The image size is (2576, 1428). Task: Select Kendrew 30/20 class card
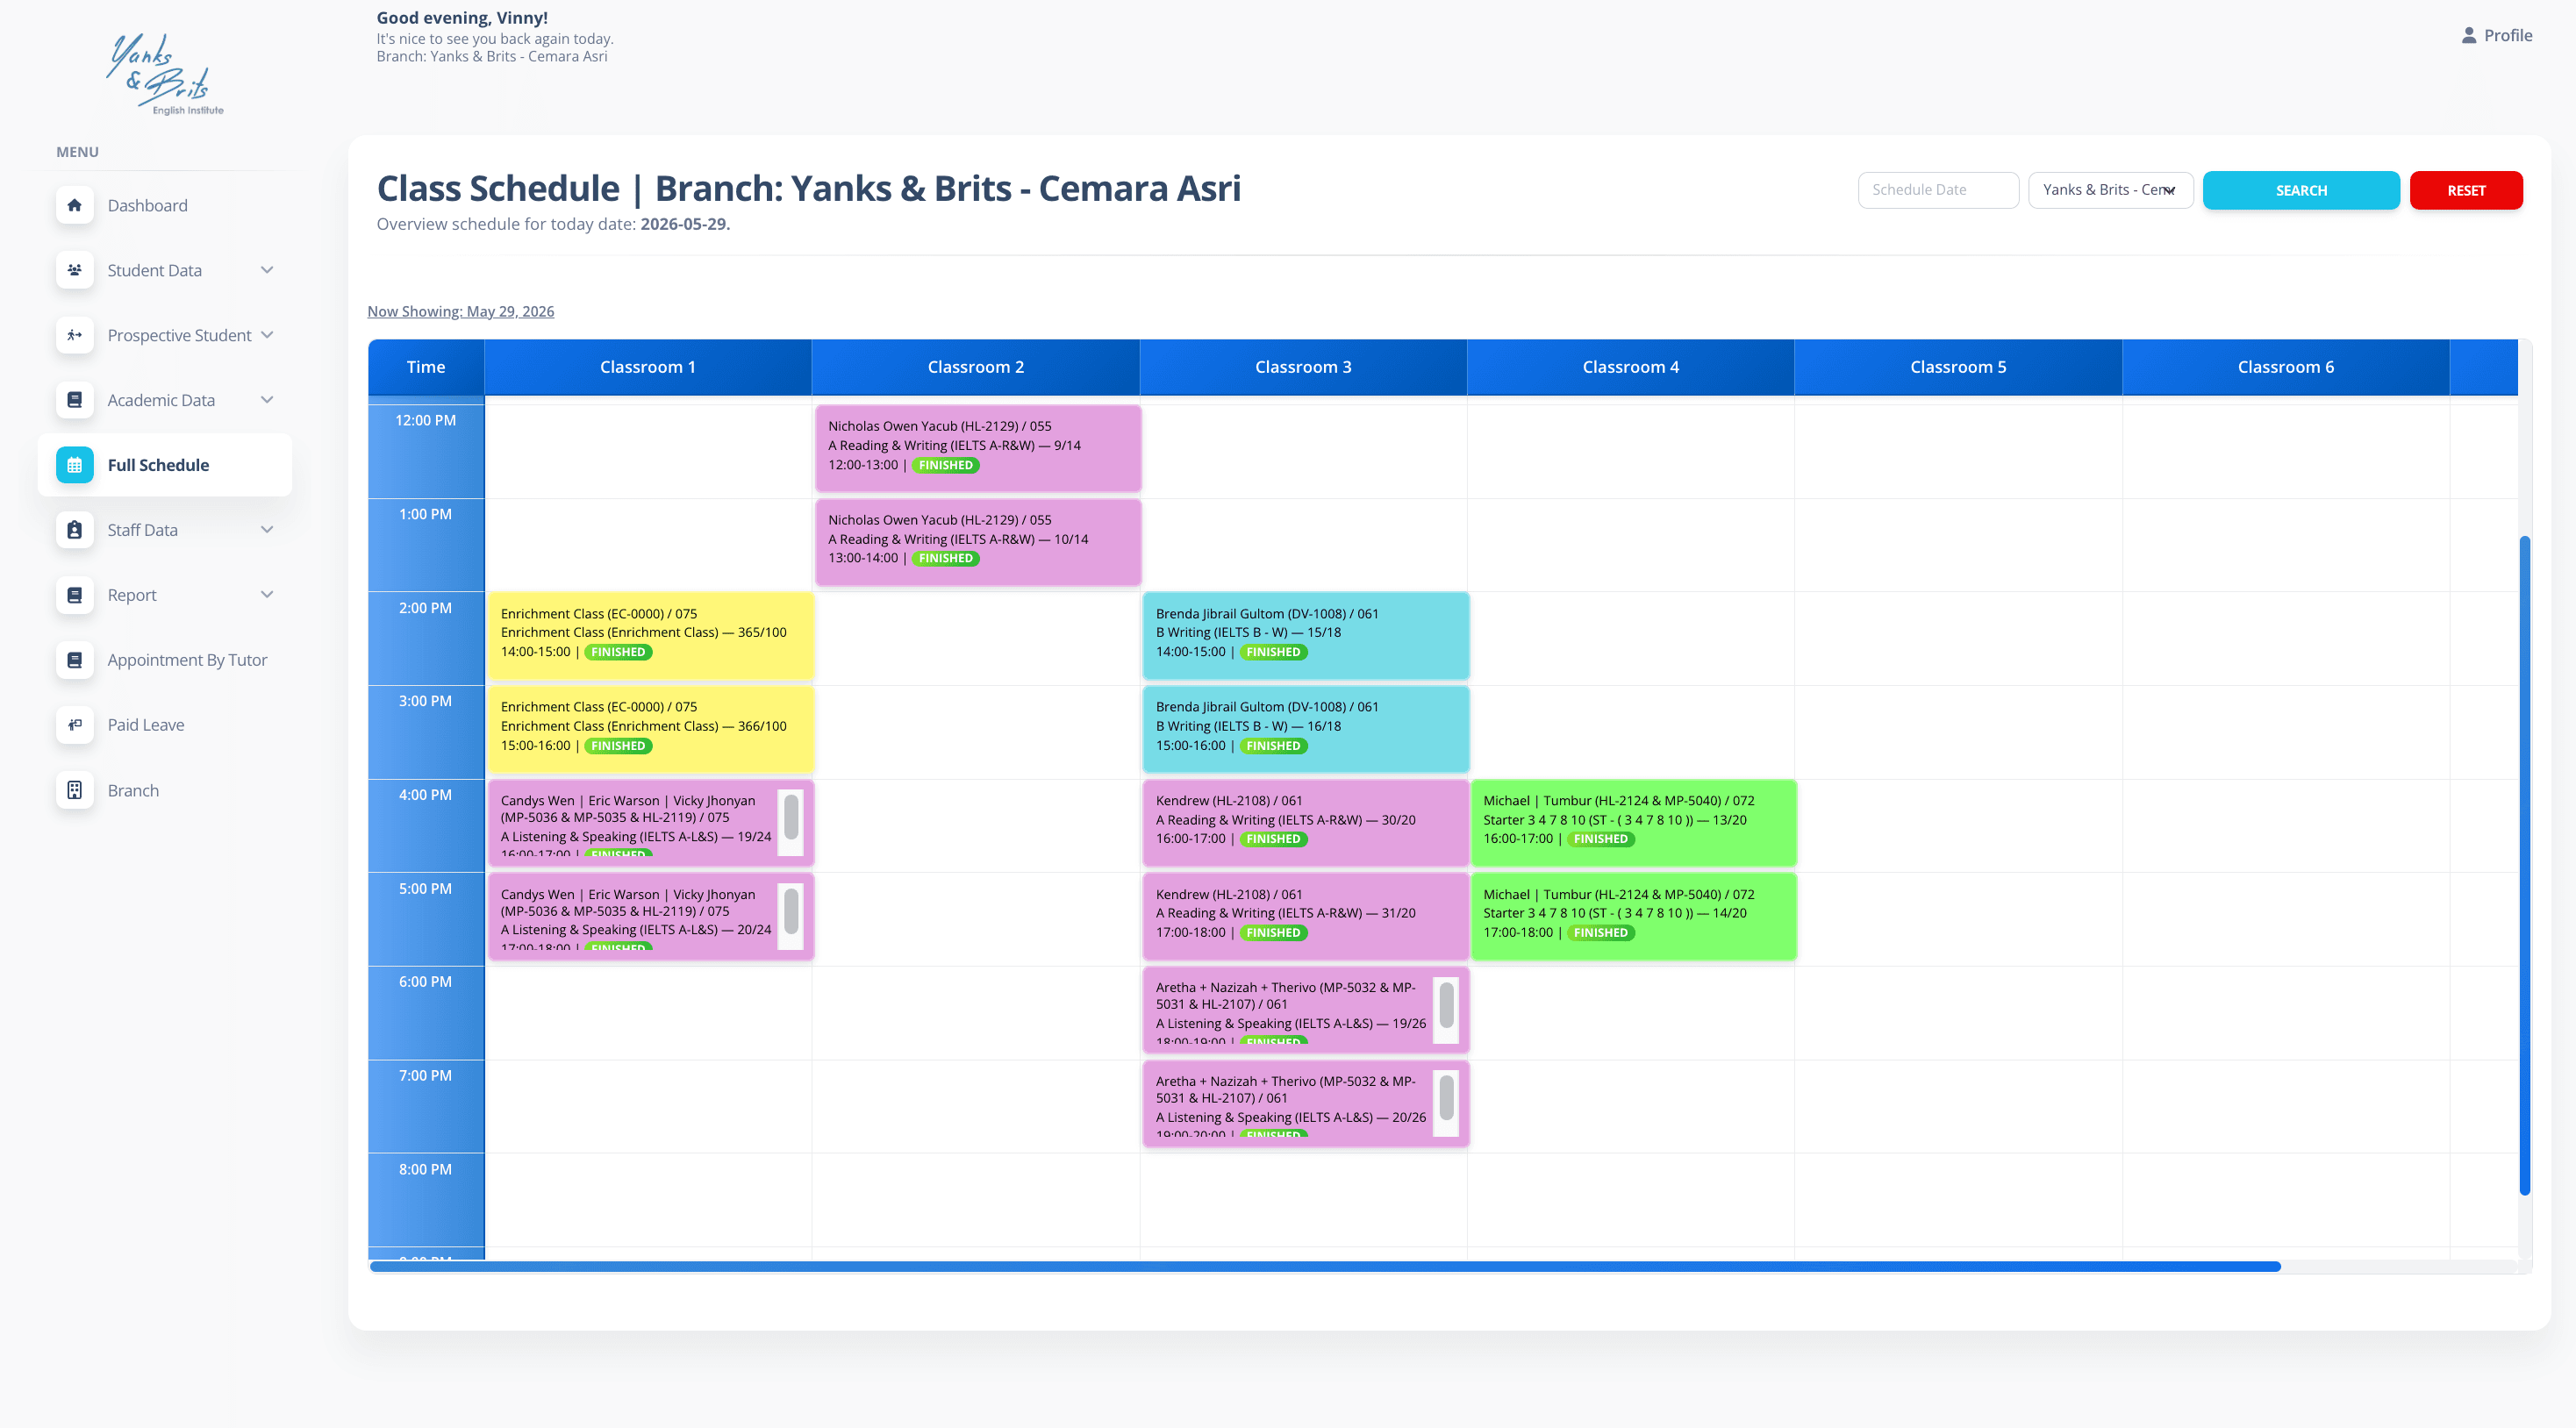click(1305, 821)
